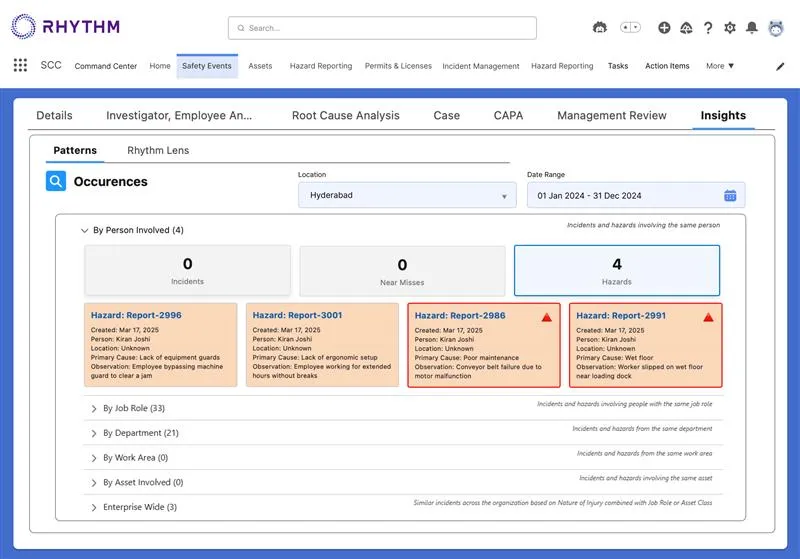Open the app launcher grid icon
Viewport: 800px width, 559px height.
pyautogui.click(x=20, y=66)
